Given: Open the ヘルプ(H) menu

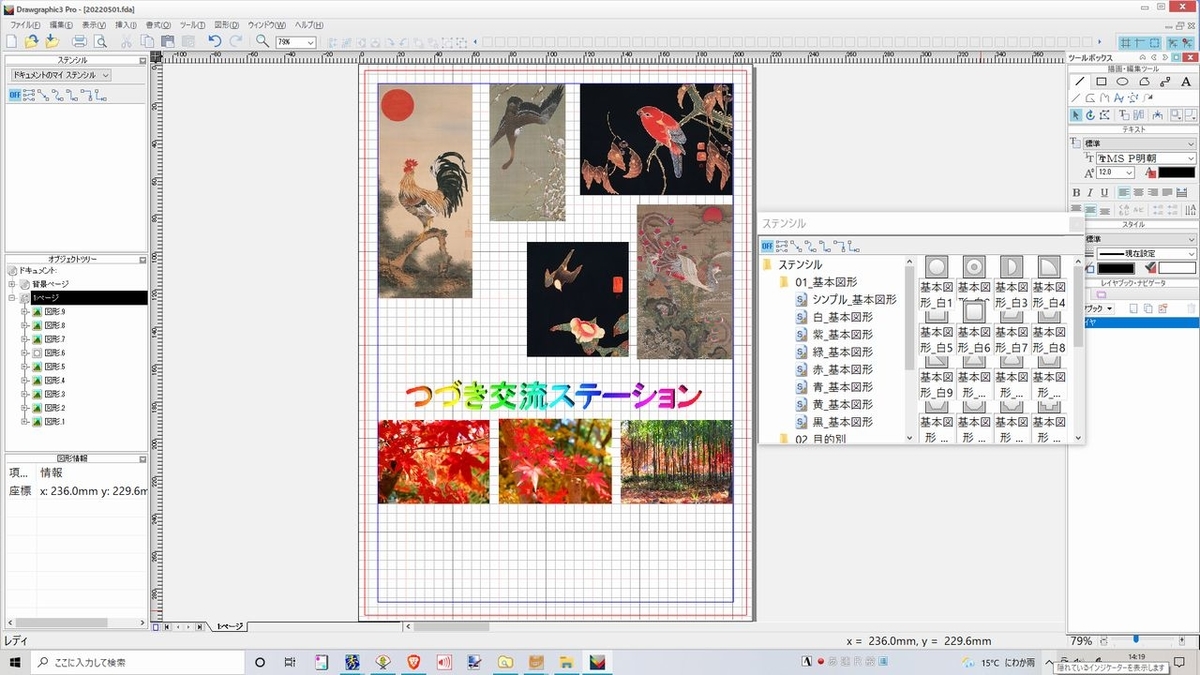Looking at the screenshot, I should tap(309, 24).
